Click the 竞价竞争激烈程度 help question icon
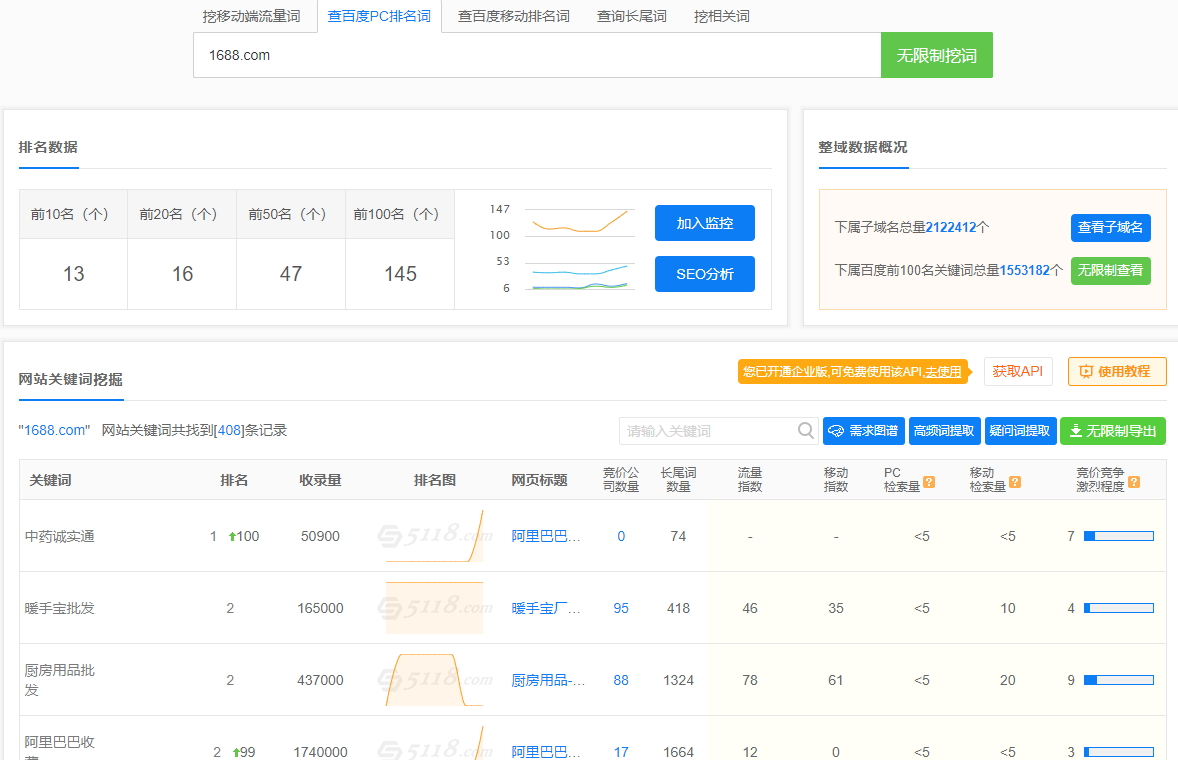1178x760 pixels. (x=1134, y=482)
